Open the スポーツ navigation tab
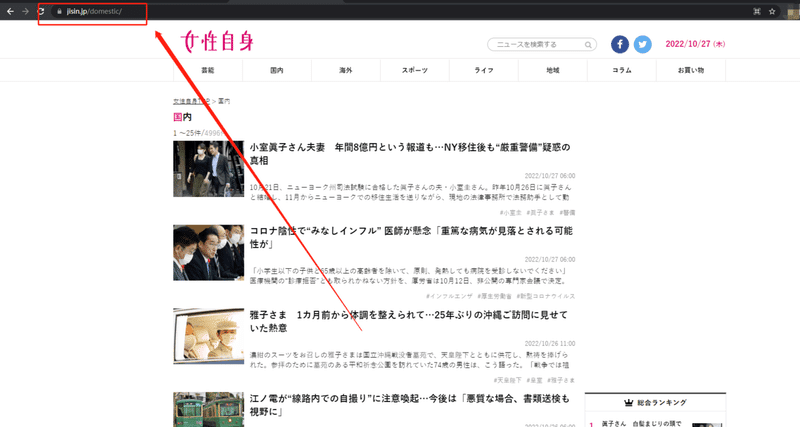 415,70
